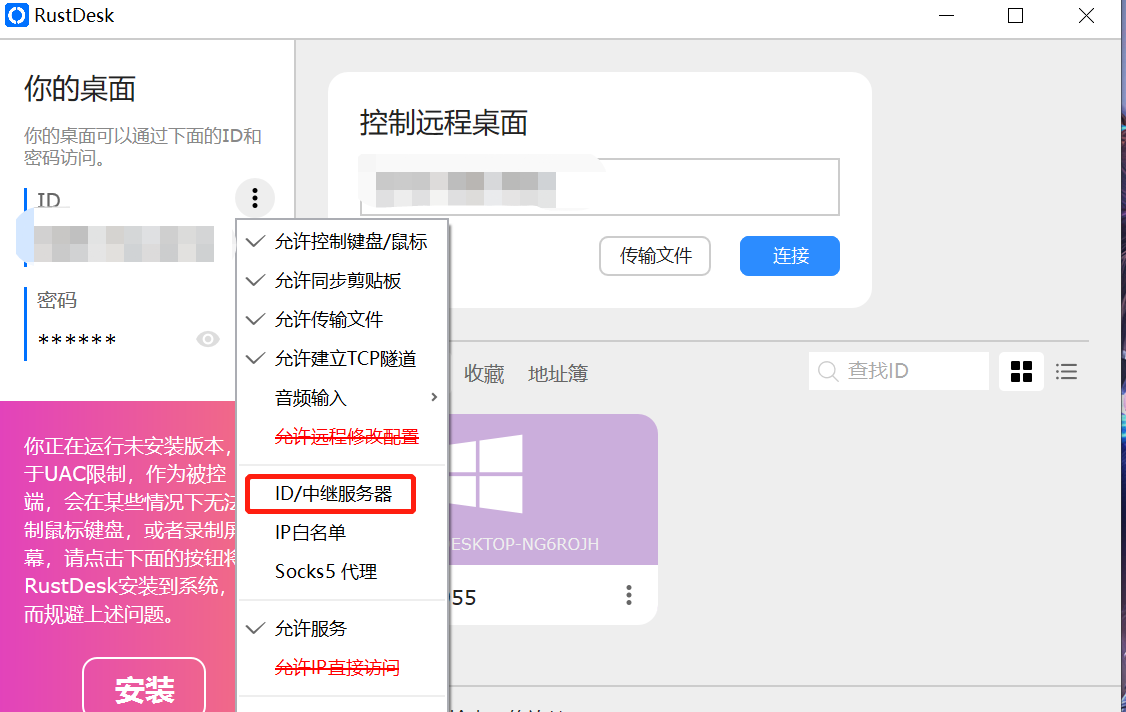Switch to the 地址簿 tab
The width and height of the screenshot is (1126, 712).
(557, 372)
